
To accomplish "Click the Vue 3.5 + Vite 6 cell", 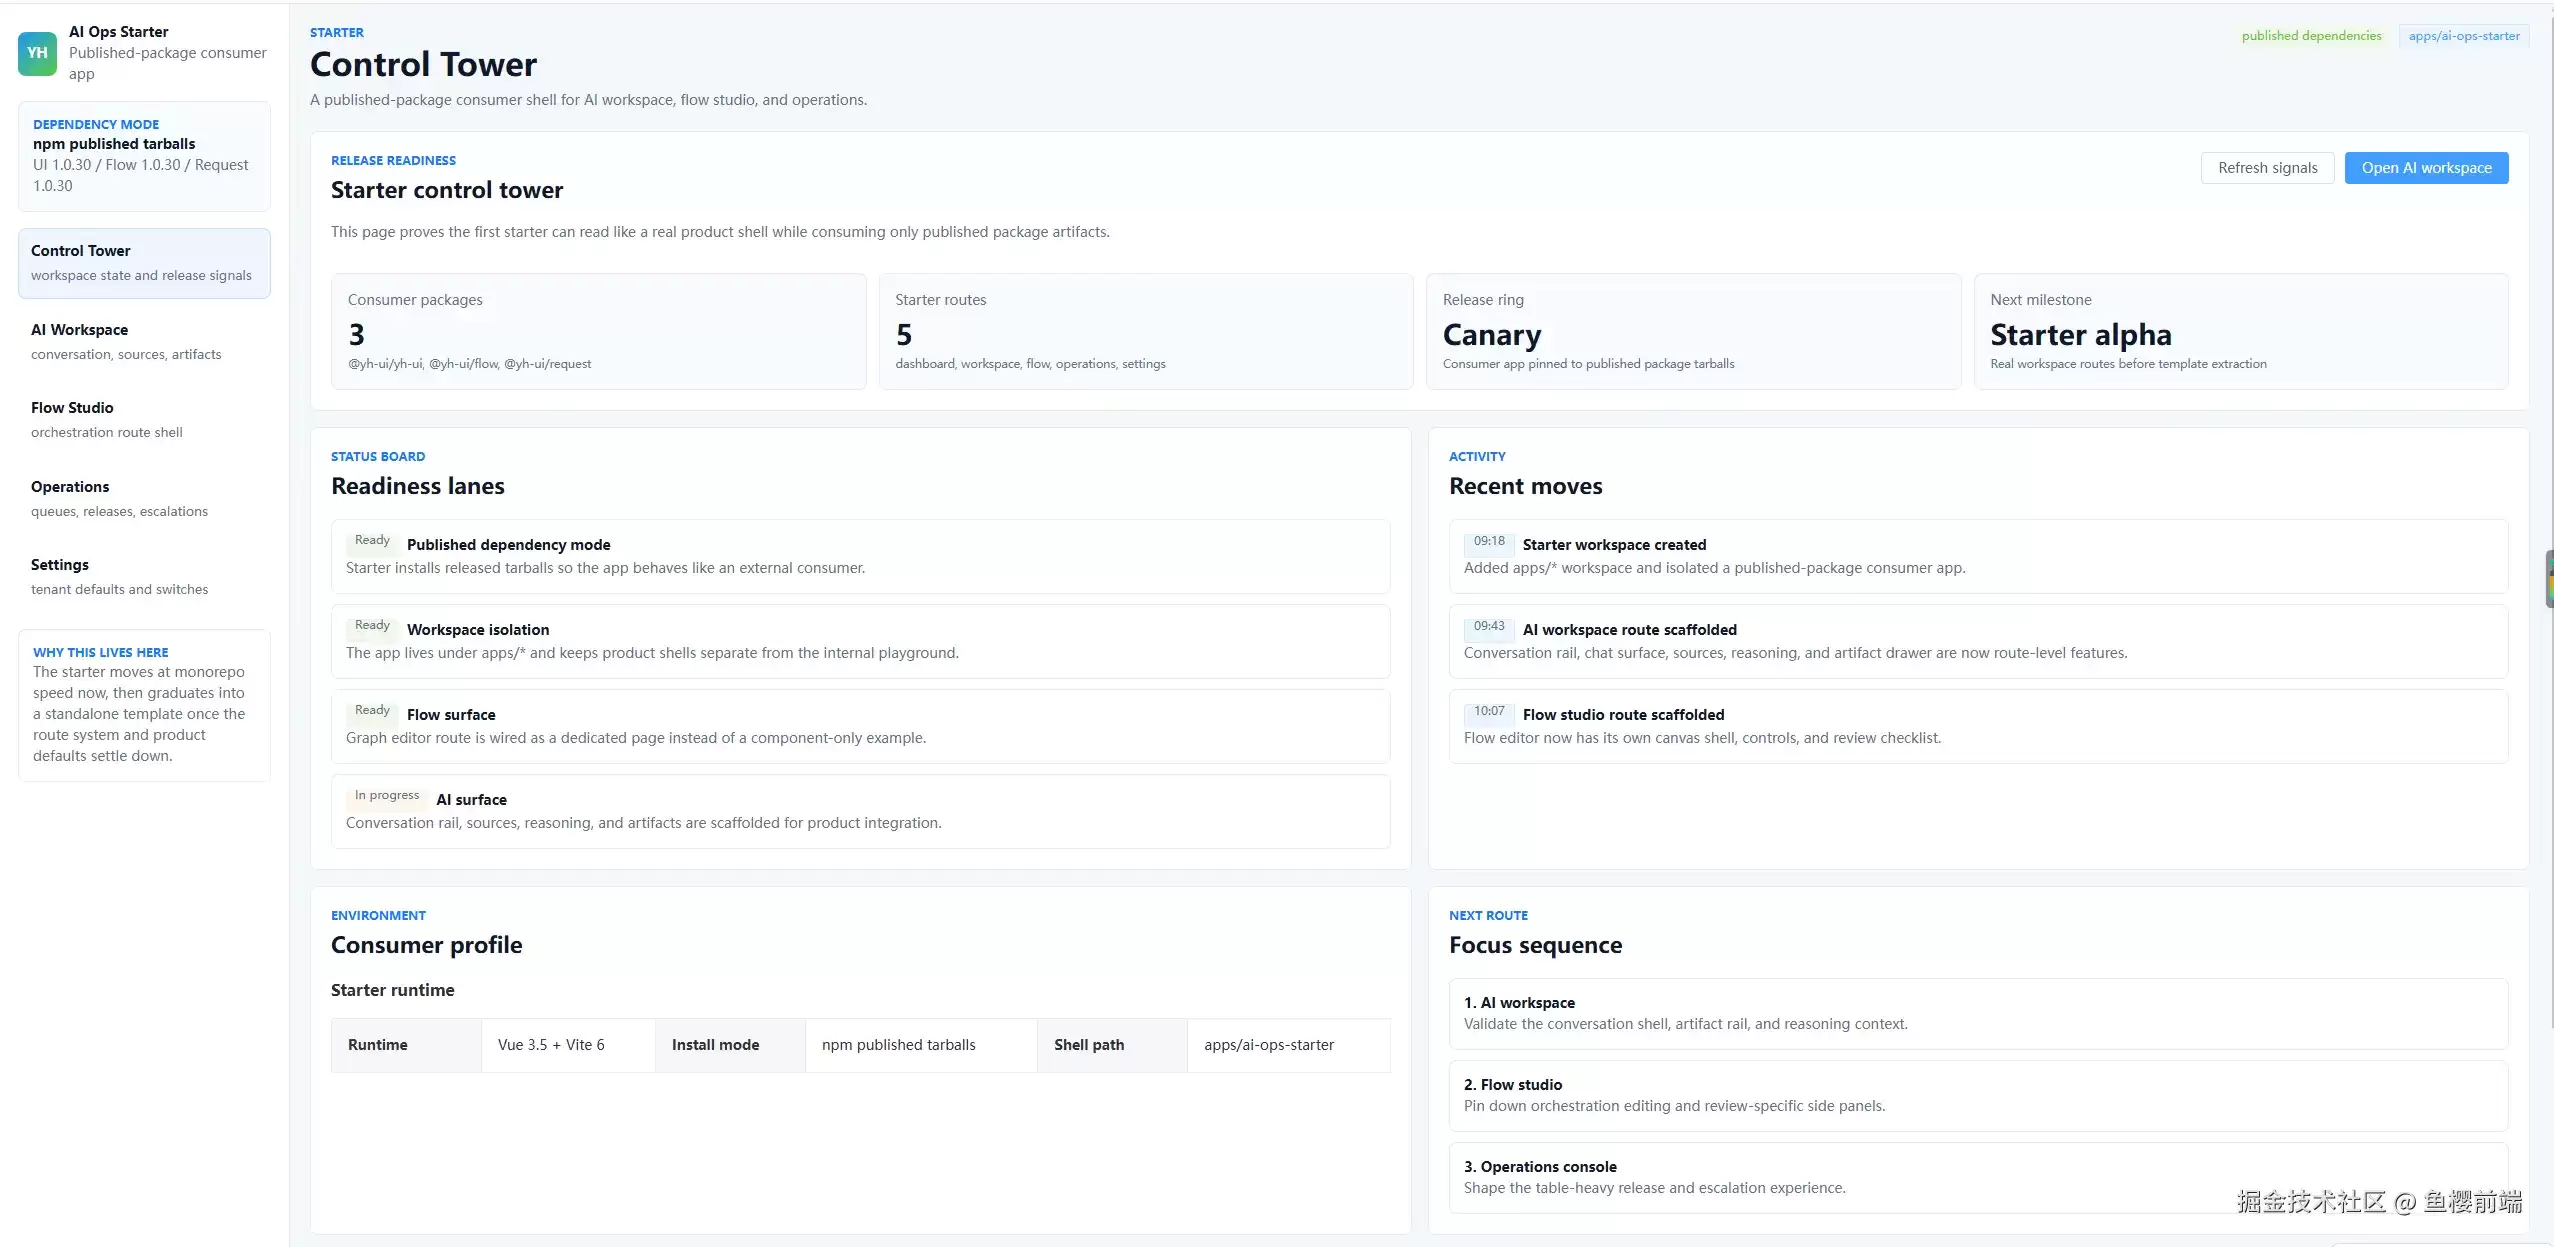I will [568, 1045].
